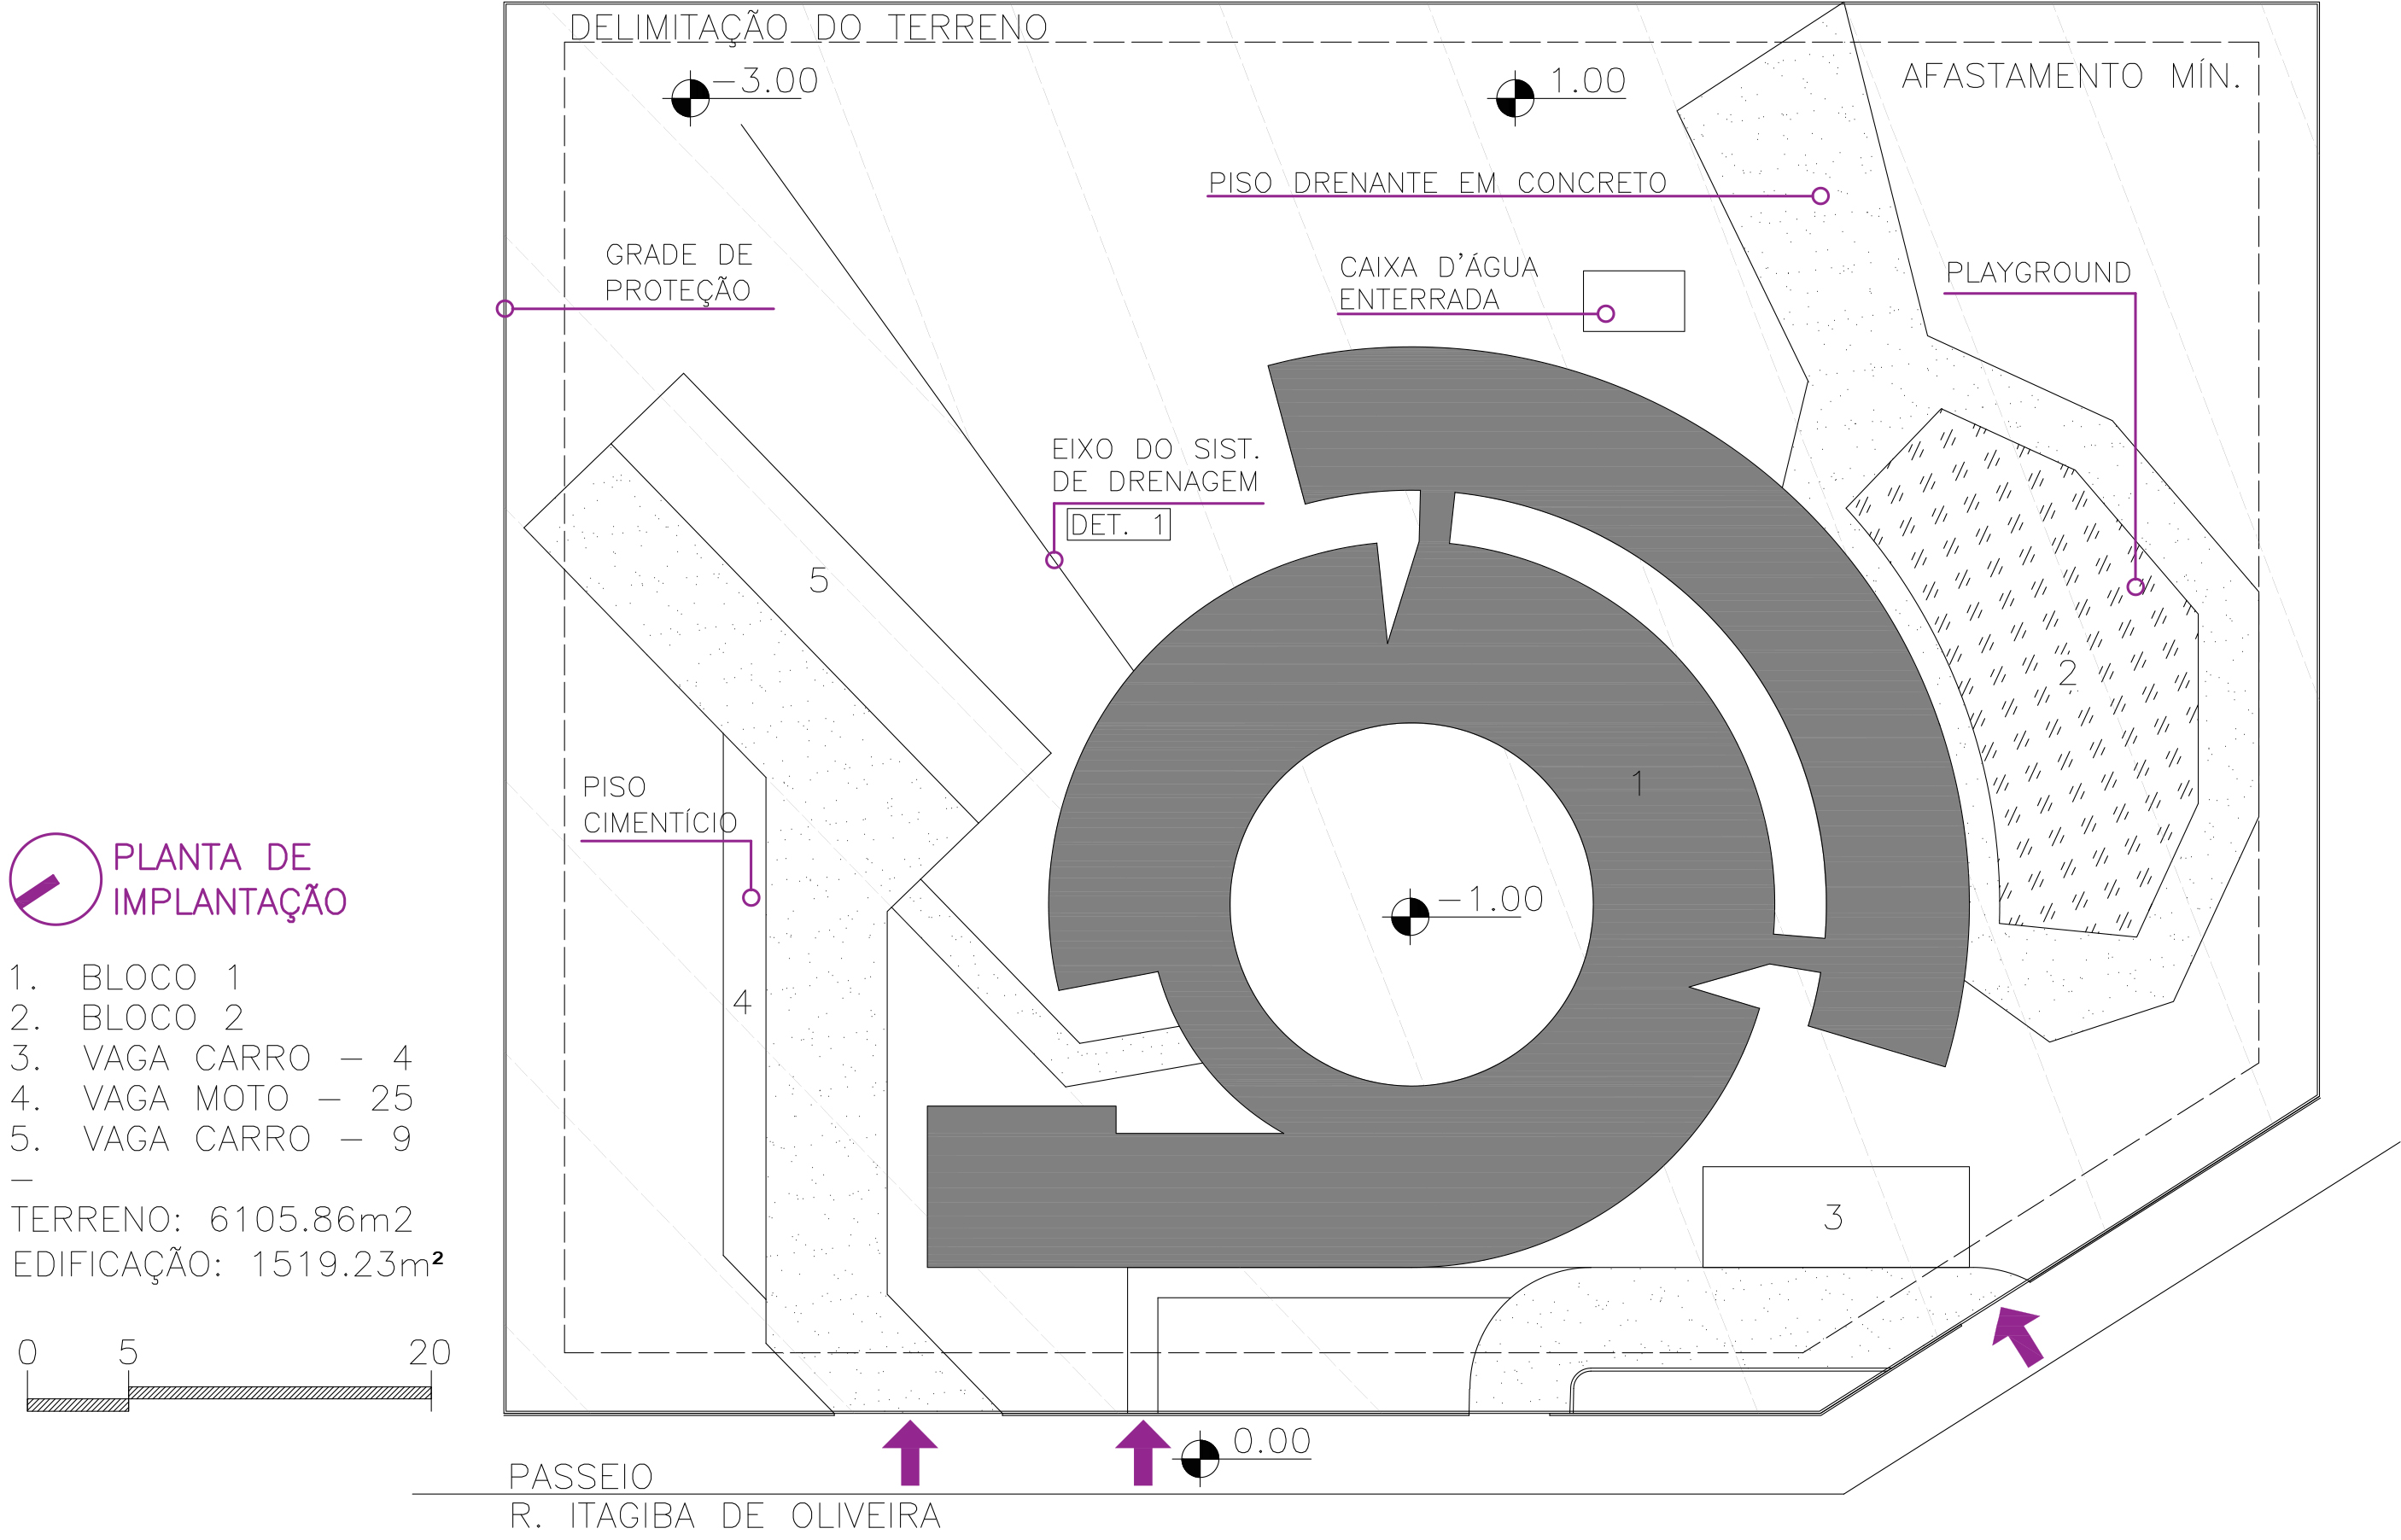Click the parking rectangle numbered 3
2401x1540 pixels.
(1835, 1217)
